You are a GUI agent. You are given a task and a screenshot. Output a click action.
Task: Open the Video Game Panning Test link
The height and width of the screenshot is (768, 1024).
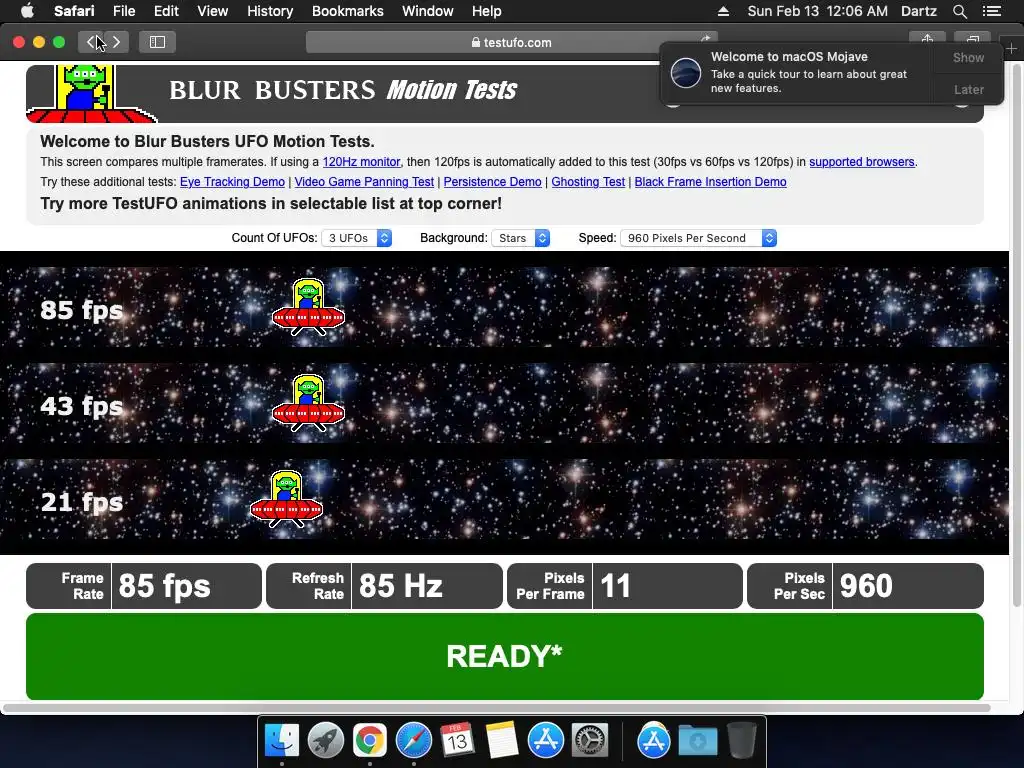[364, 182]
